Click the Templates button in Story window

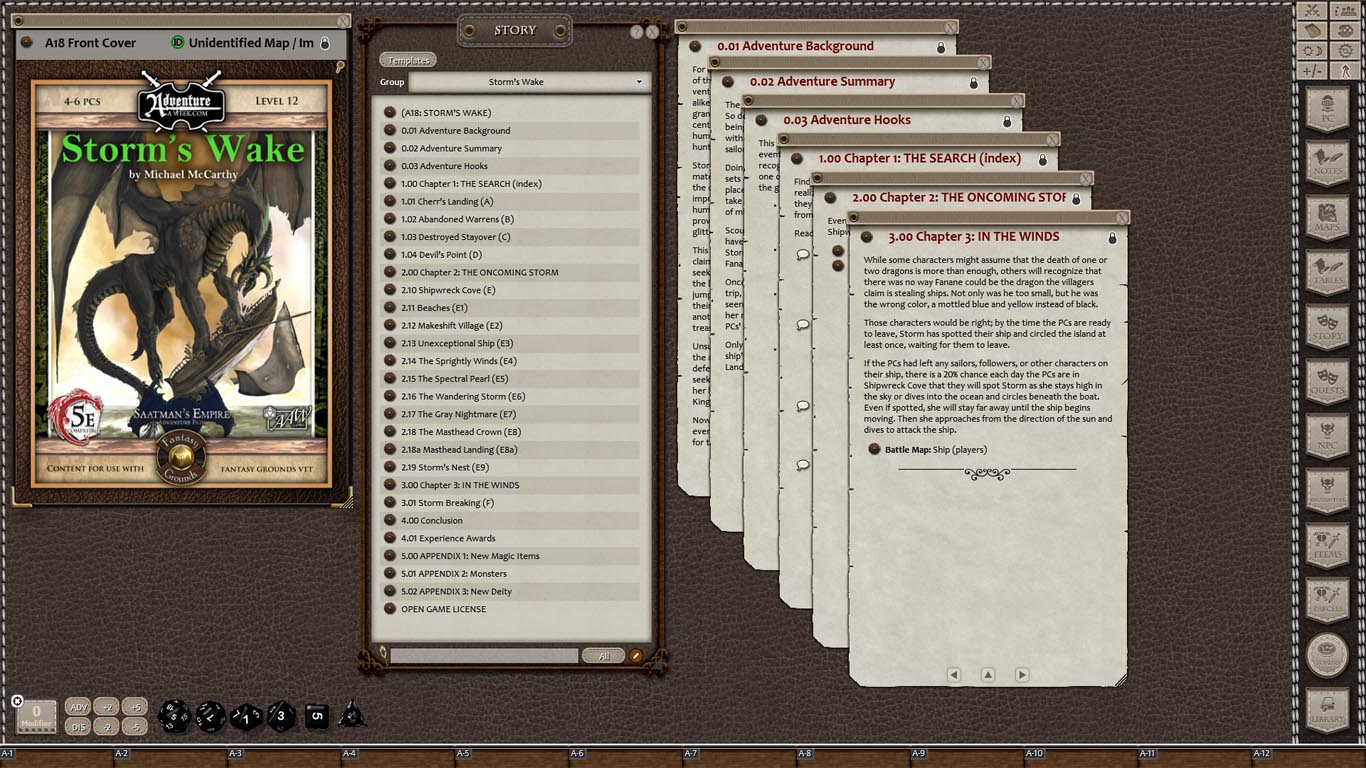(407, 59)
